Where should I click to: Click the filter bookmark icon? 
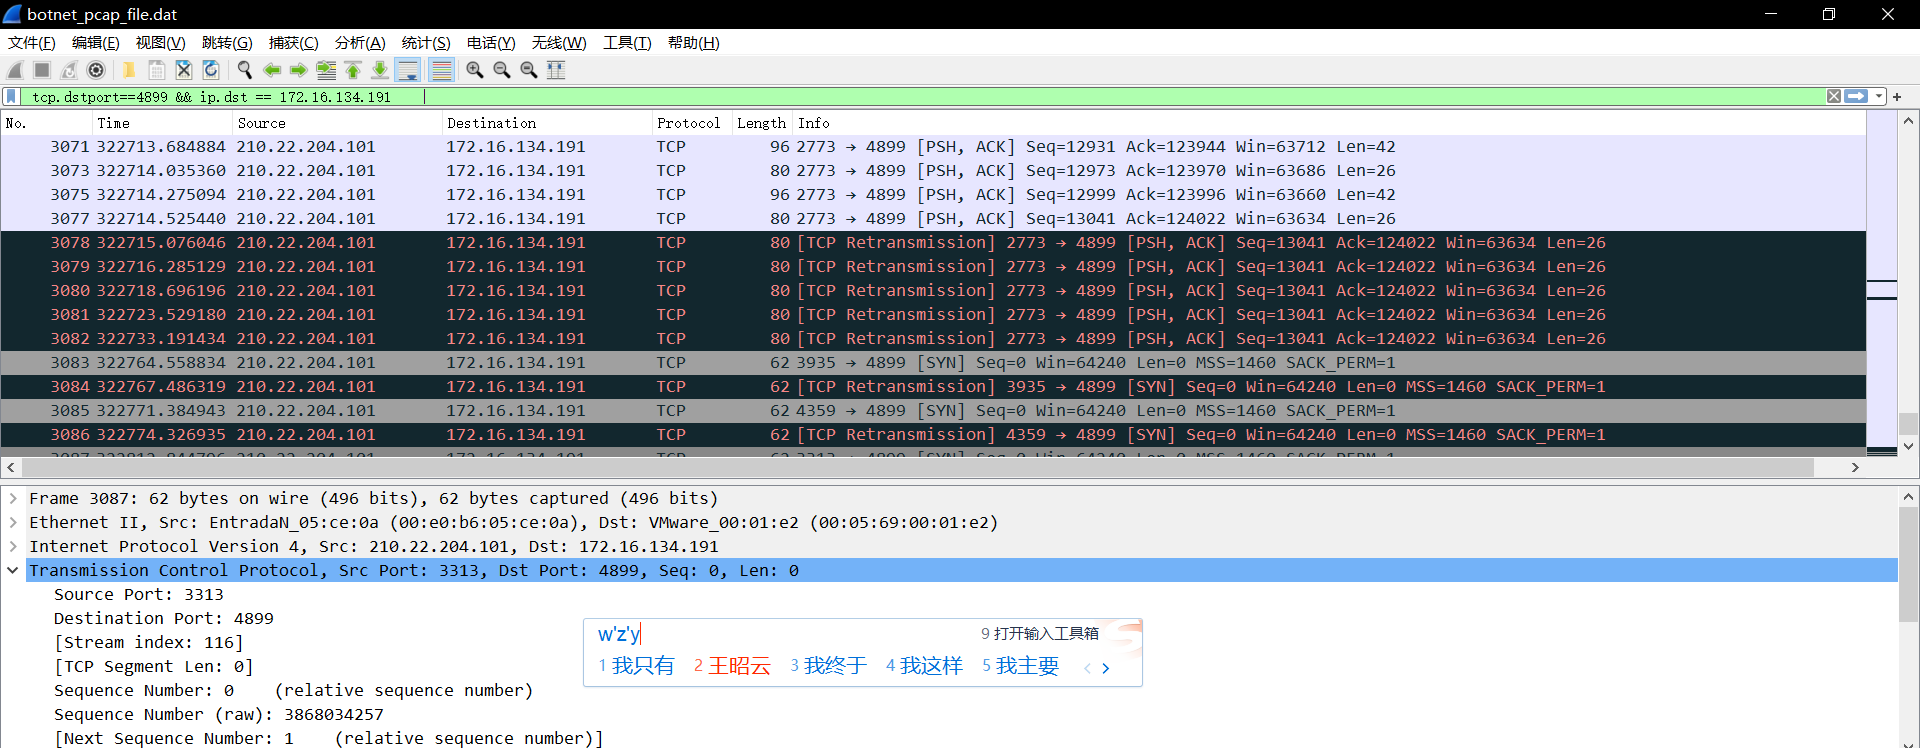pyautogui.click(x=12, y=97)
